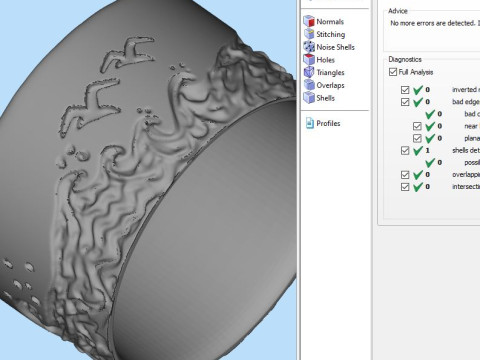Open Profiles from the sidebar

pos(328,123)
